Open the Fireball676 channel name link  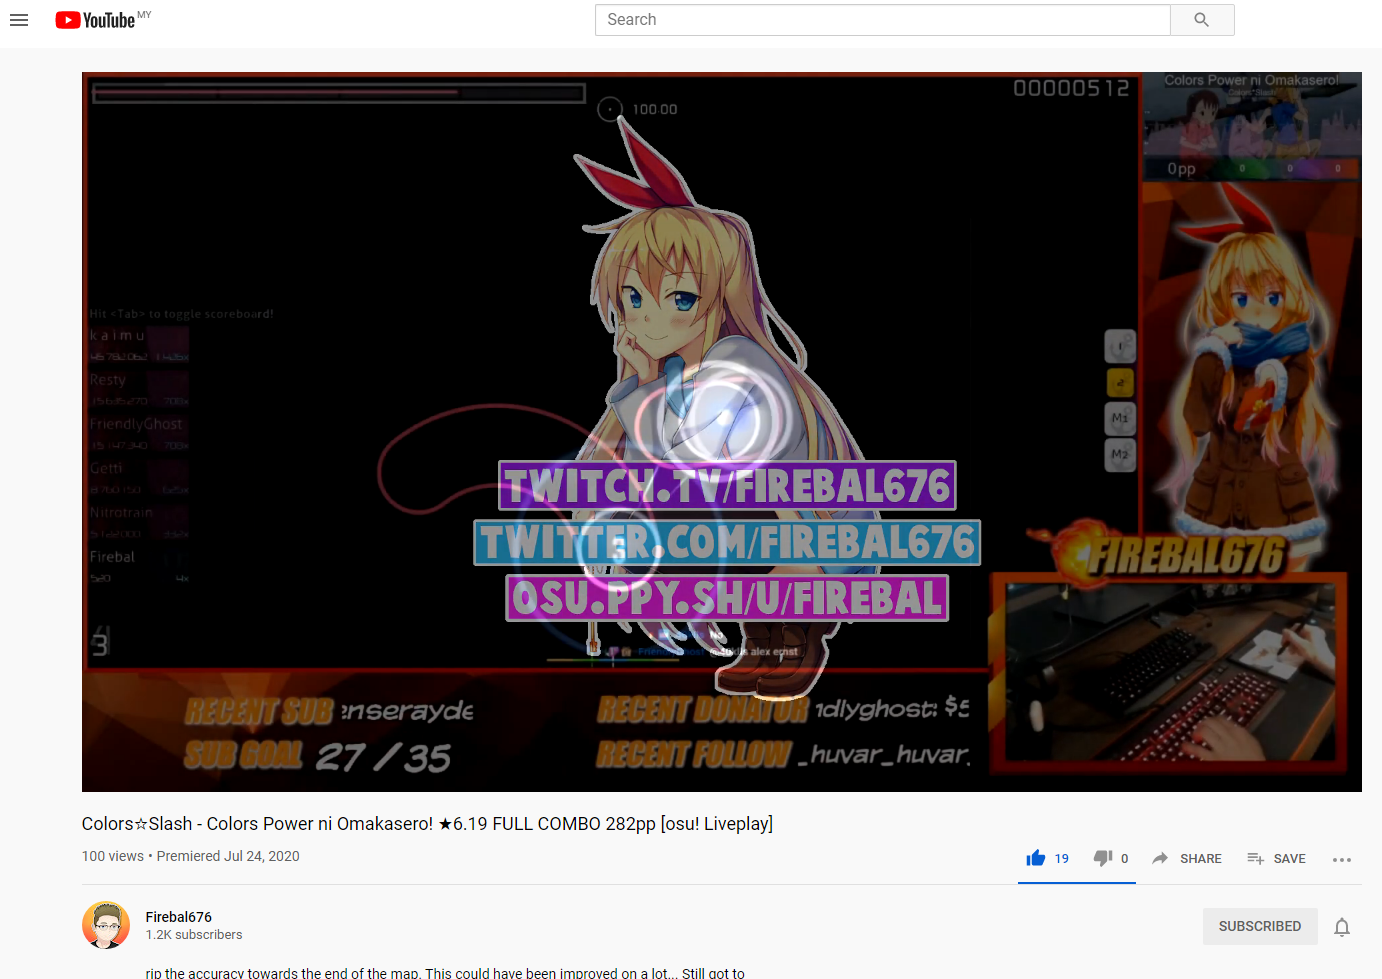click(x=179, y=917)
